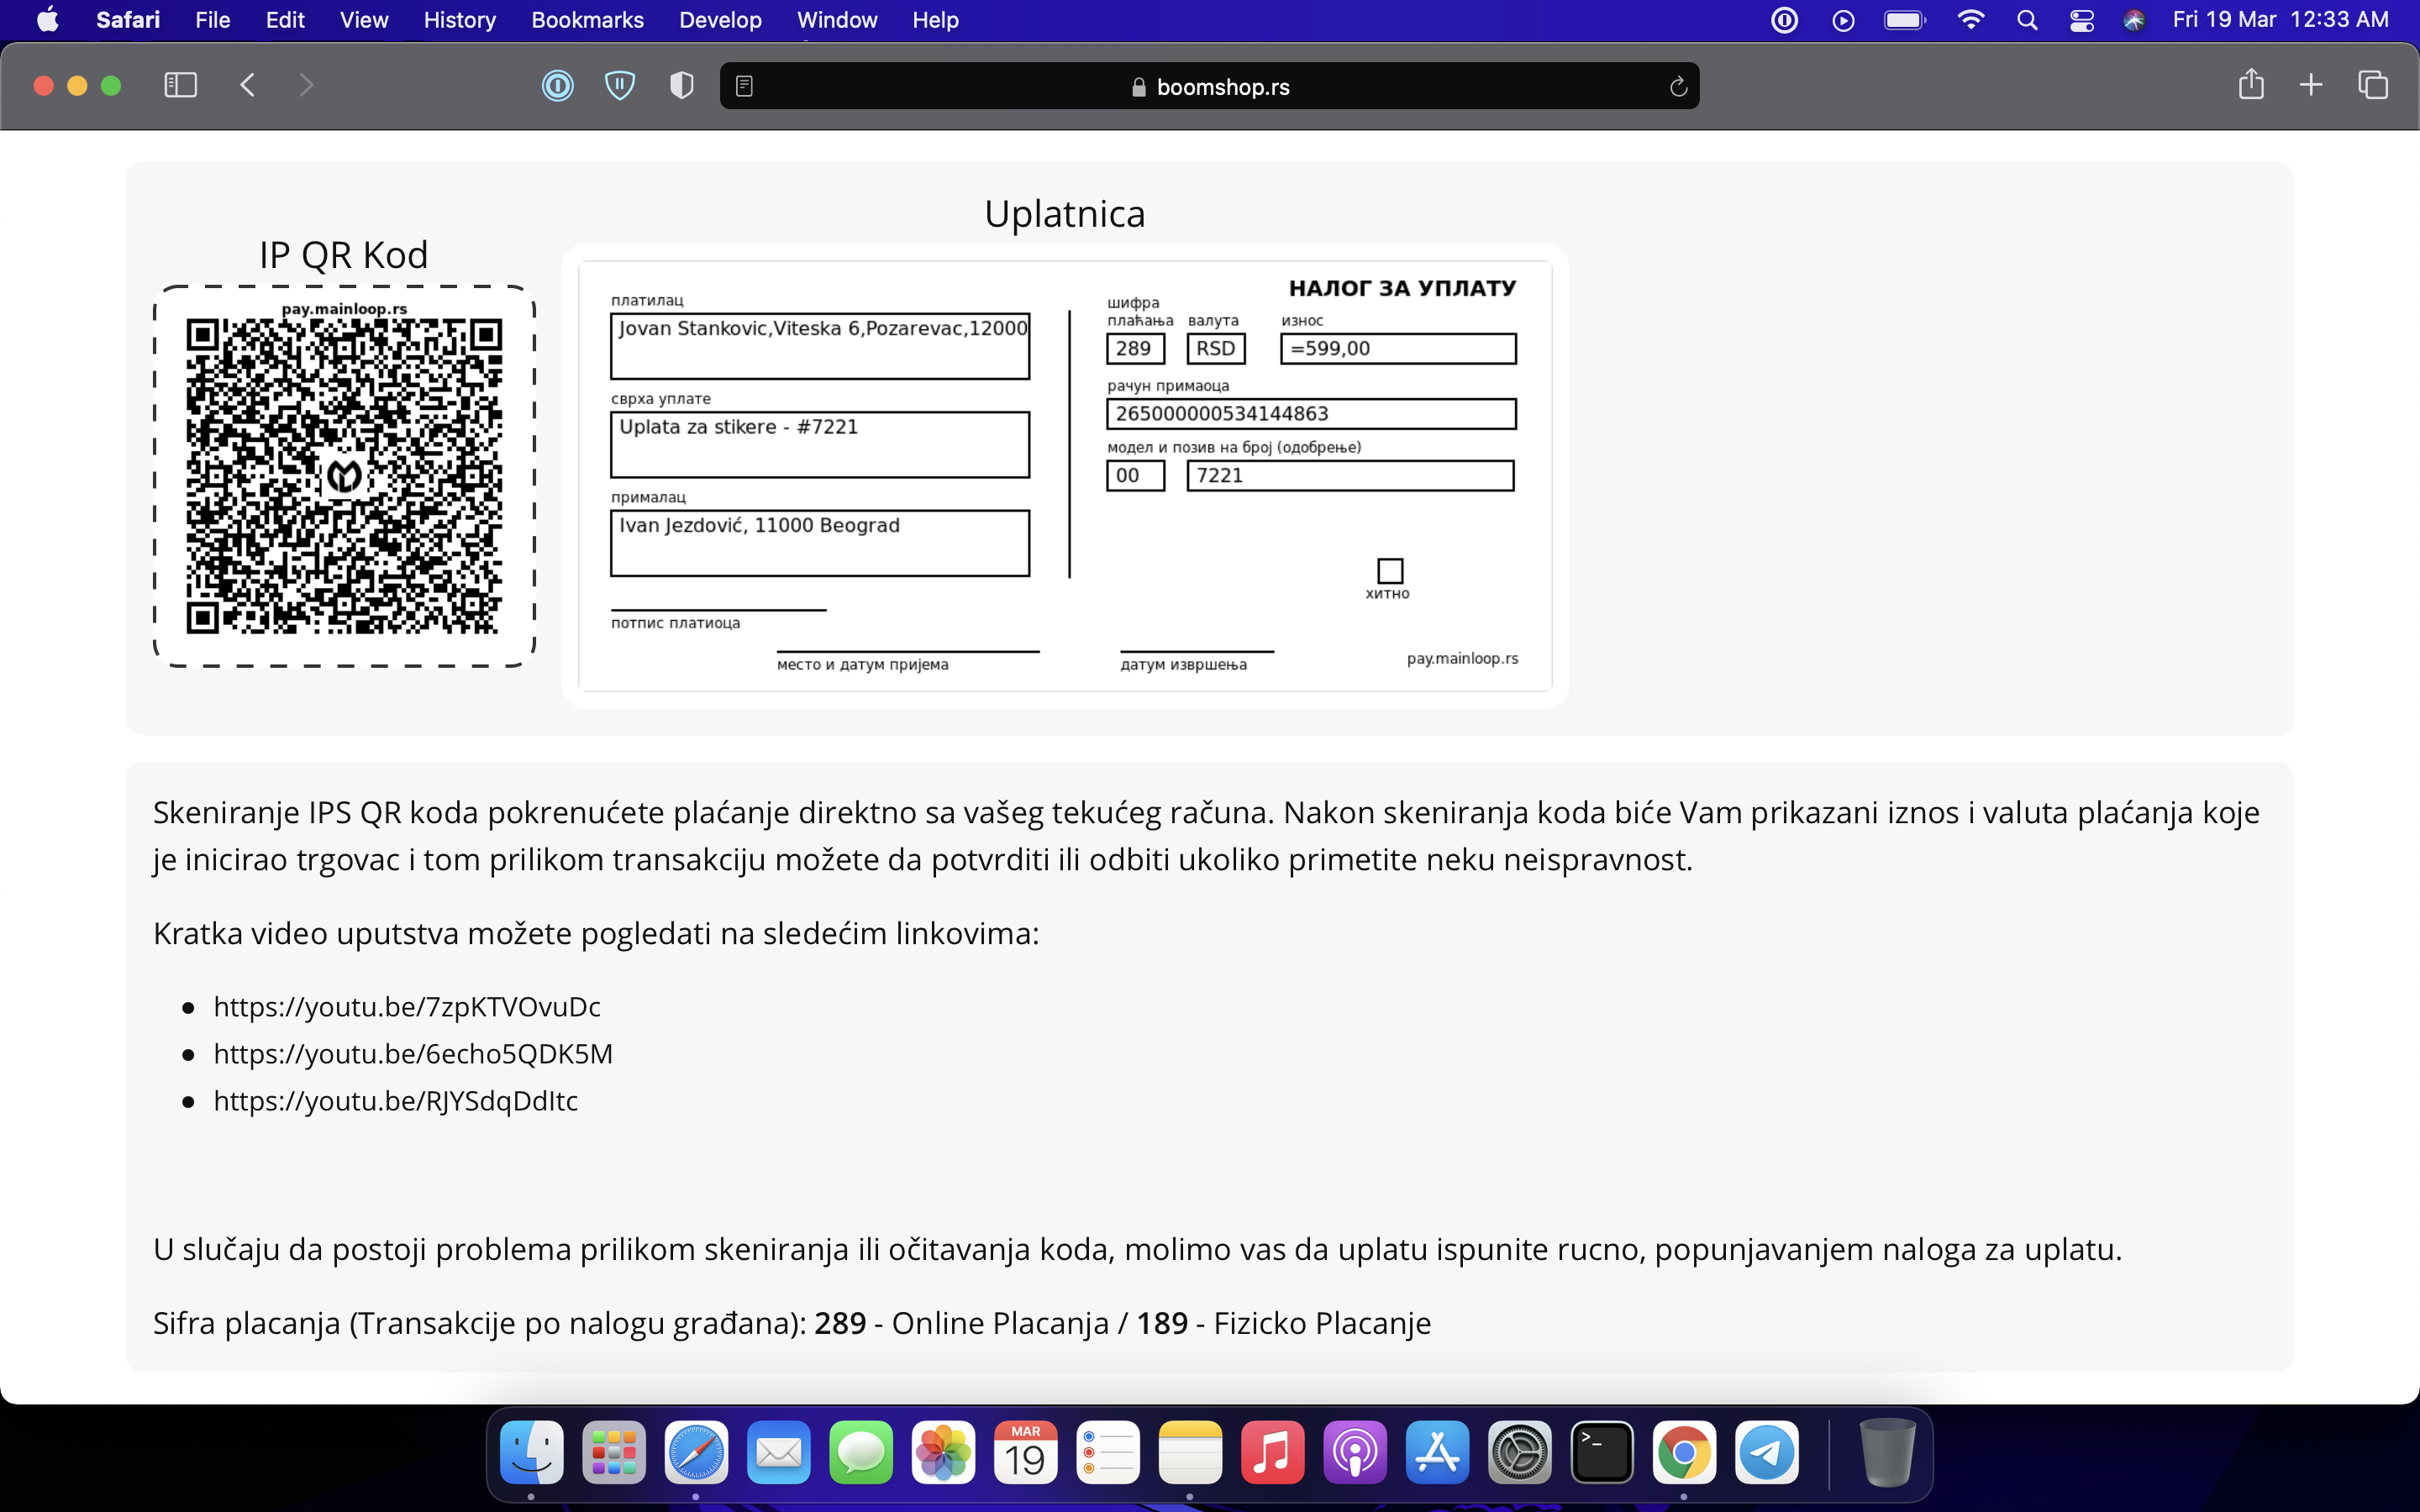Image resolution: width=2420 pixels, height=1512 pixels.
Task: Open the Develop menu
Action: [x=719, y=19]
